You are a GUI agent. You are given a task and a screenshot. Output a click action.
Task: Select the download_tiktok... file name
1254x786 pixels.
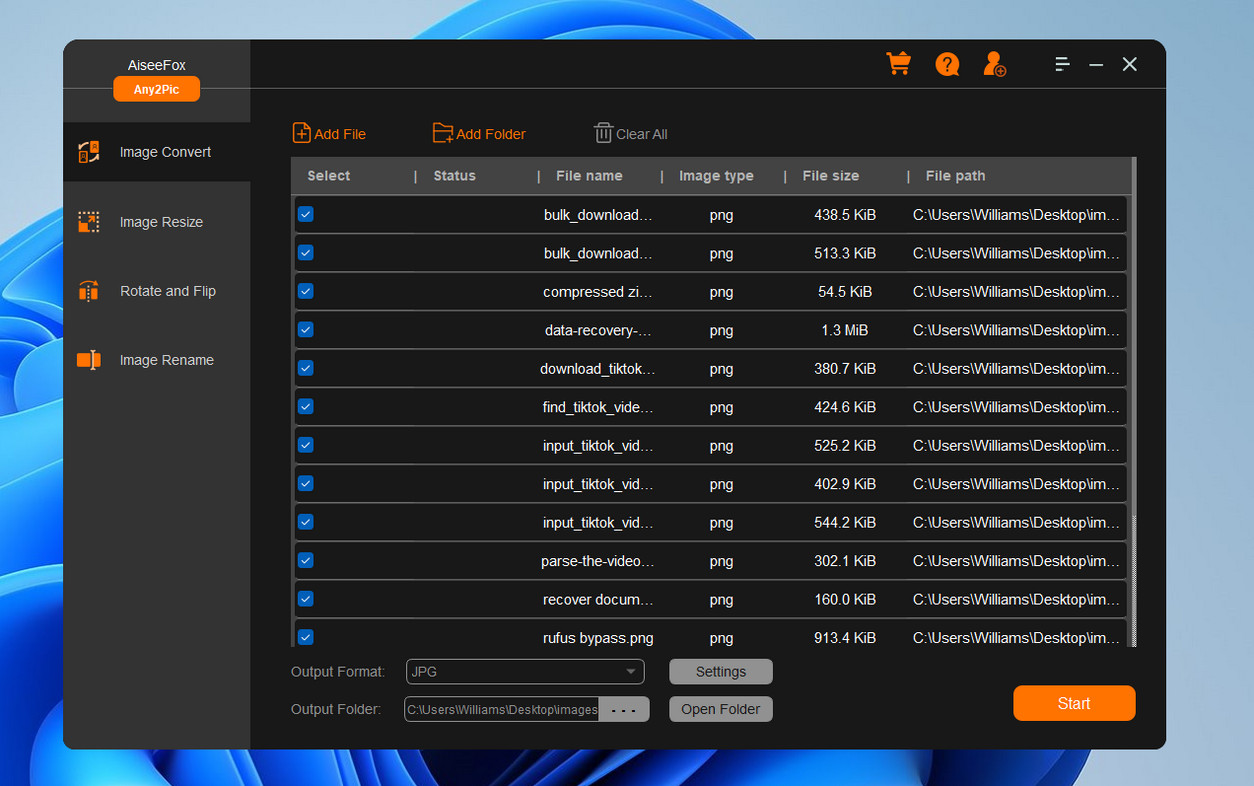(598, 369)
